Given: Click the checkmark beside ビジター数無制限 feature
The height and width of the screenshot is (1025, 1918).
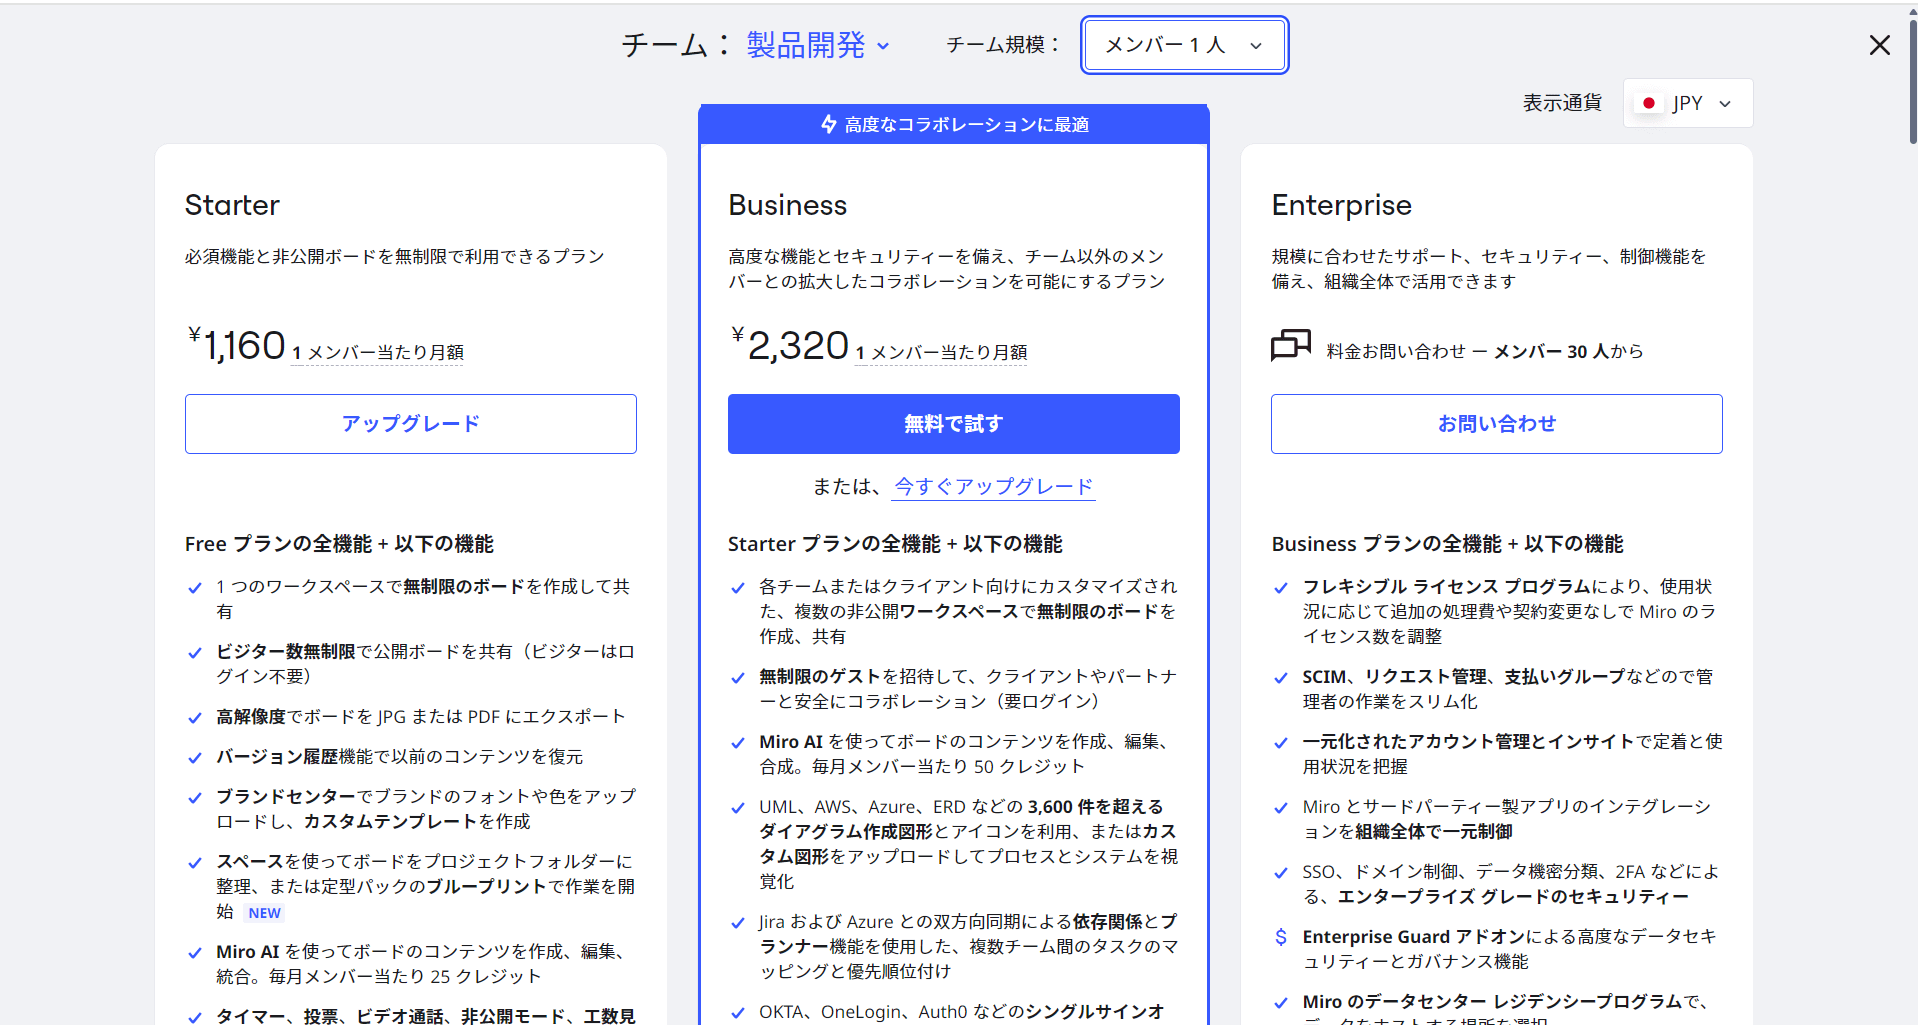Looking at the screenshot, I should [195, 653].
